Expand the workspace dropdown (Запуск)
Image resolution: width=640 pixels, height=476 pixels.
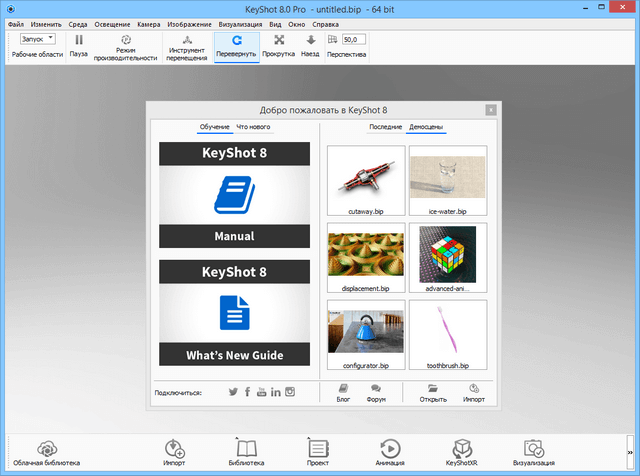[39, 38]
